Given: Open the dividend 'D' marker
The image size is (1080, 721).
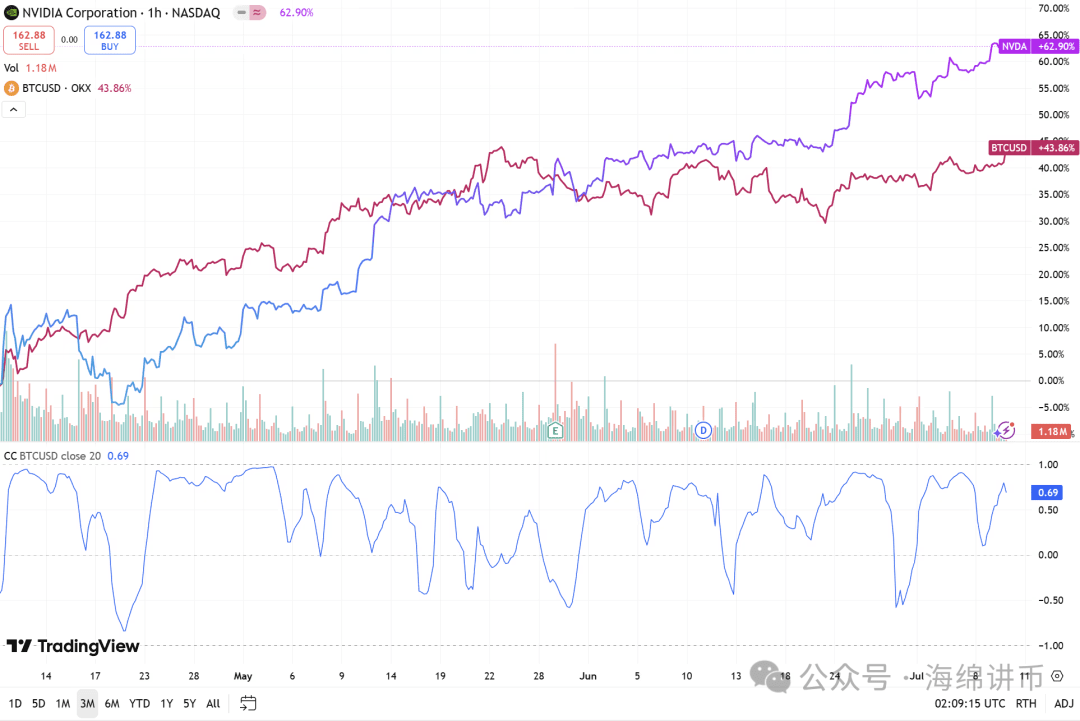Looking at the screenshot, I should [x=703, y=430].
